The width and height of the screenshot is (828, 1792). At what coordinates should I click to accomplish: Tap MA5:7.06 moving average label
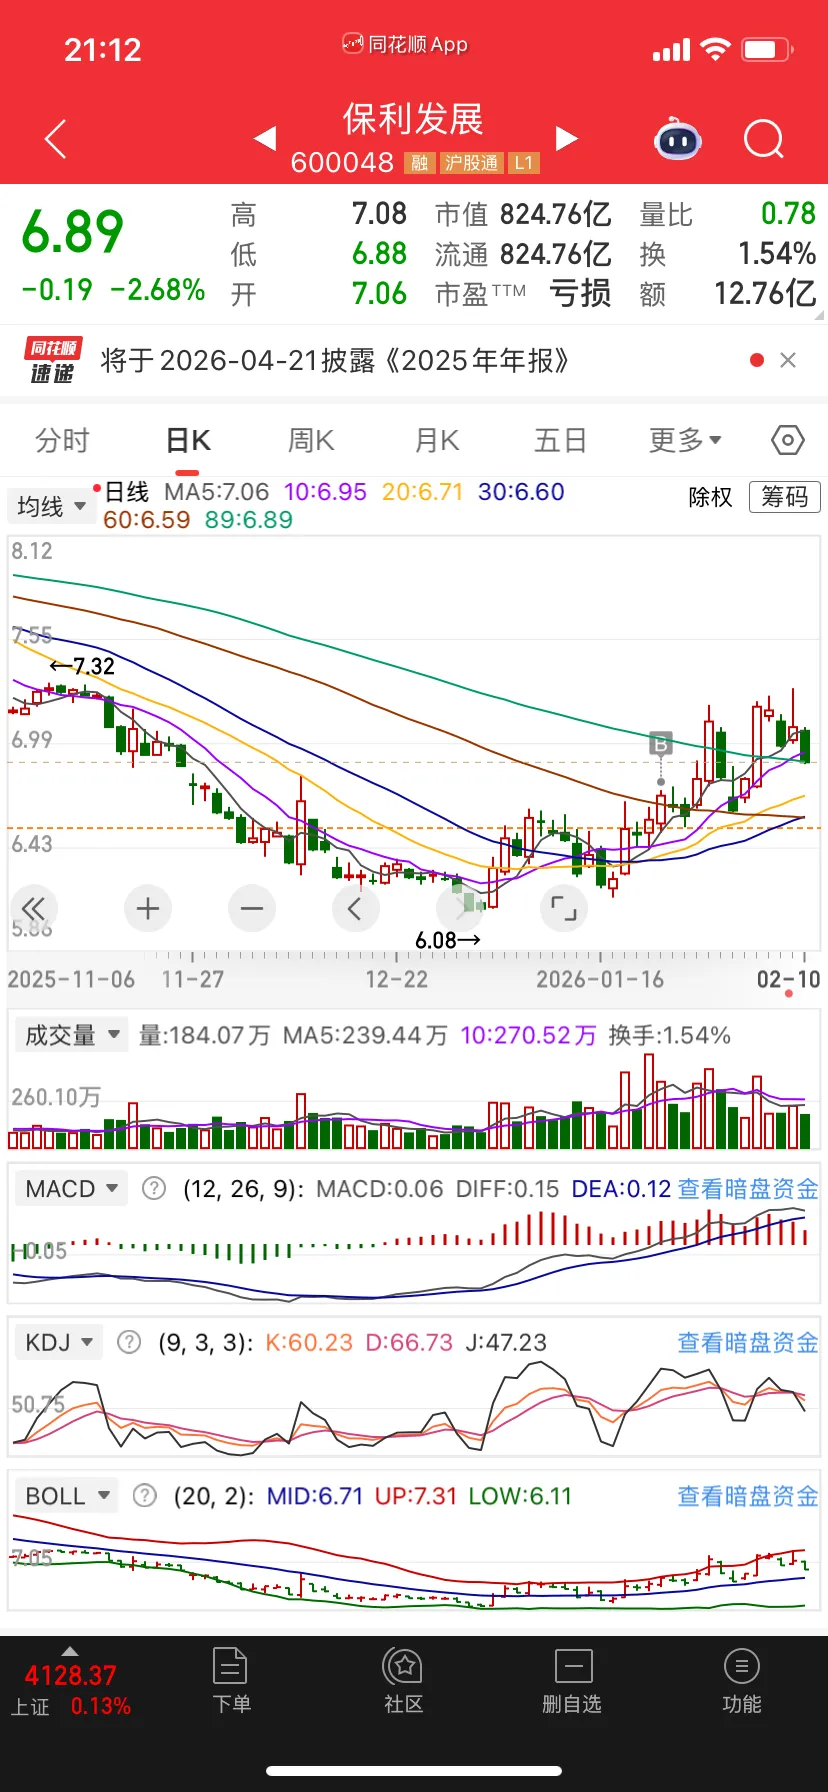tap(216, 492)
